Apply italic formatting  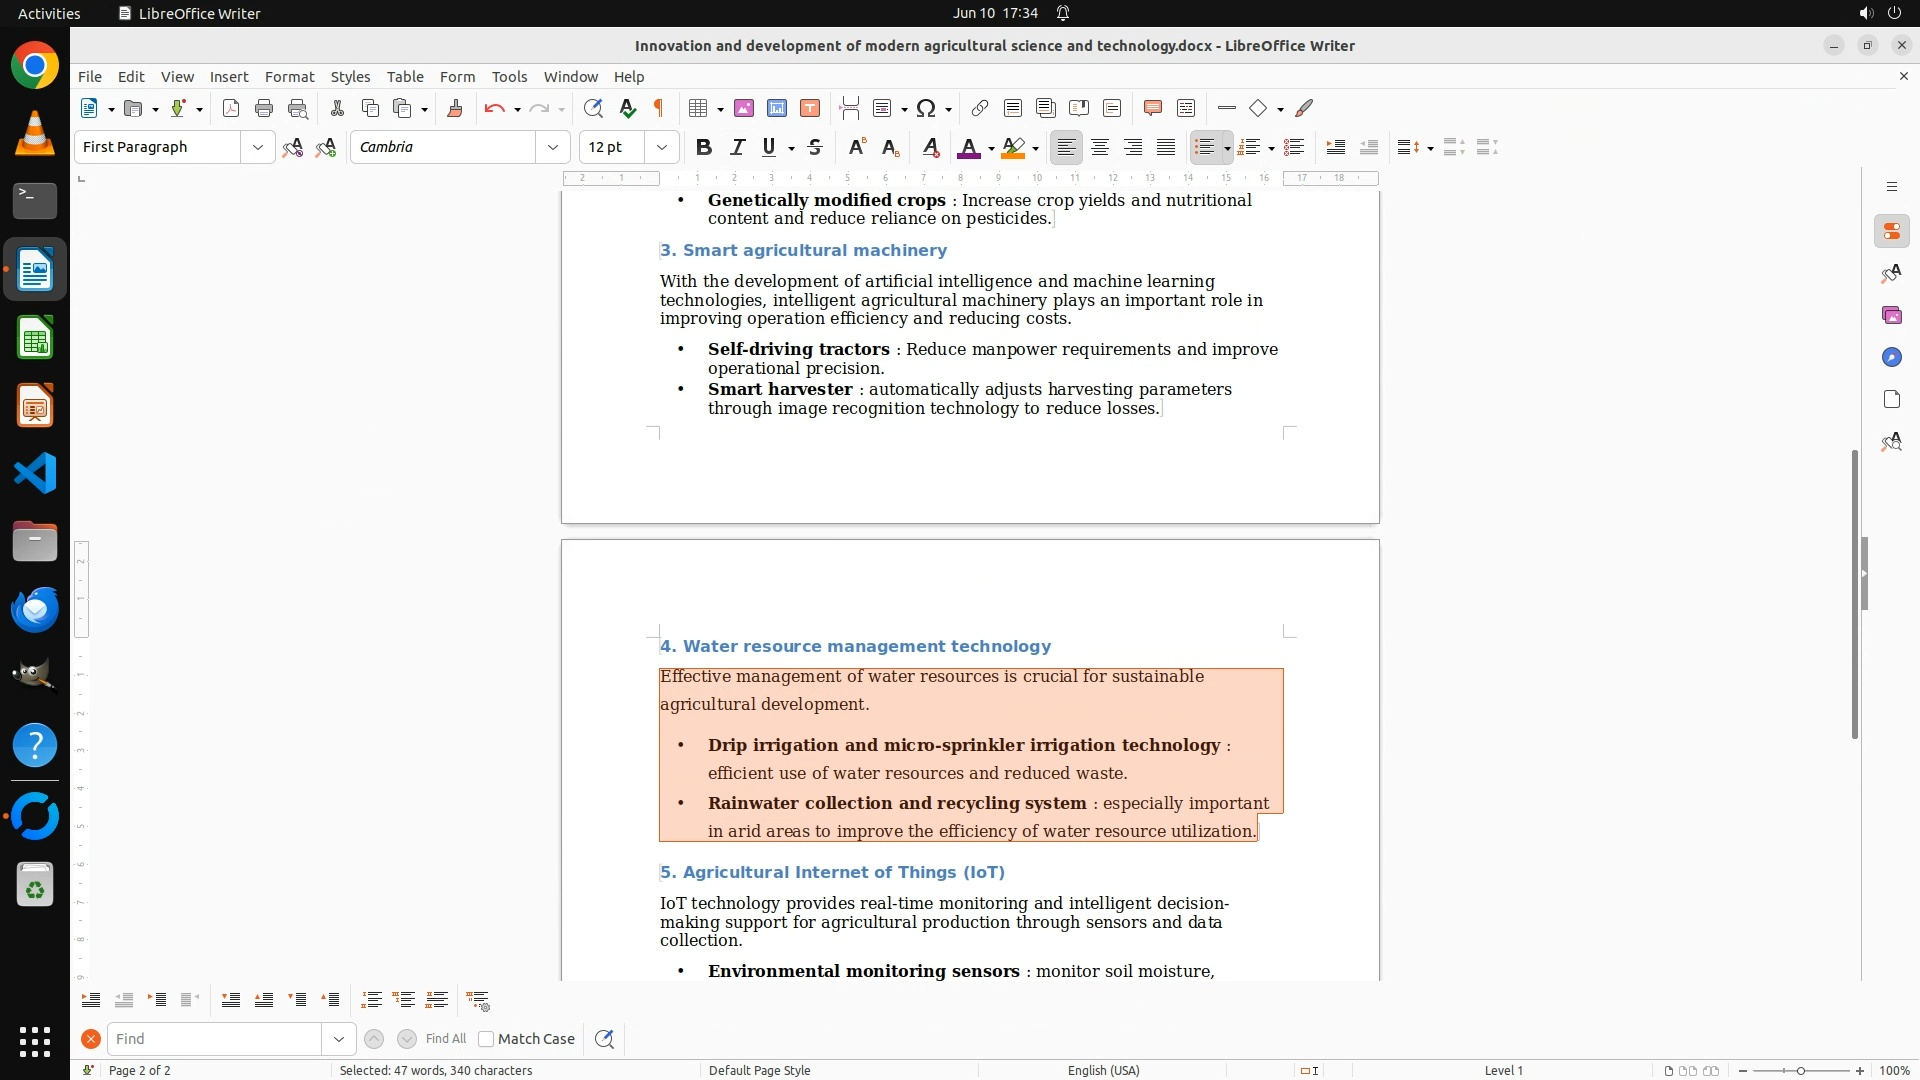(x=737, y=147)
